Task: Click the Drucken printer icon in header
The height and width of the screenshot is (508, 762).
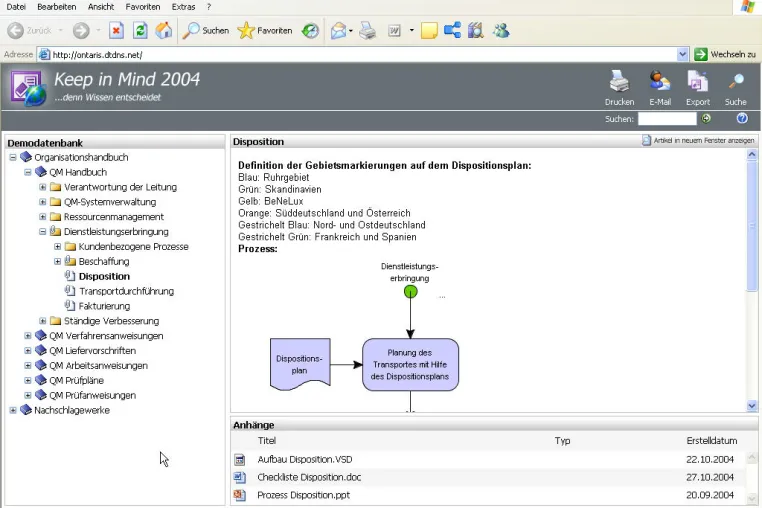Action: click(x=619, y=81)
